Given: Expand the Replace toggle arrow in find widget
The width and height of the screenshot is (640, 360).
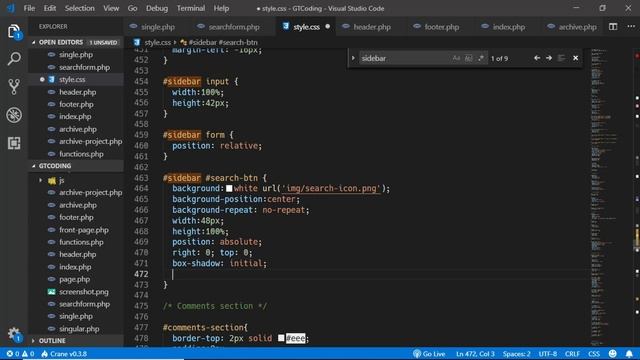Looking at the screenshot, I should [x=353, y=58].
